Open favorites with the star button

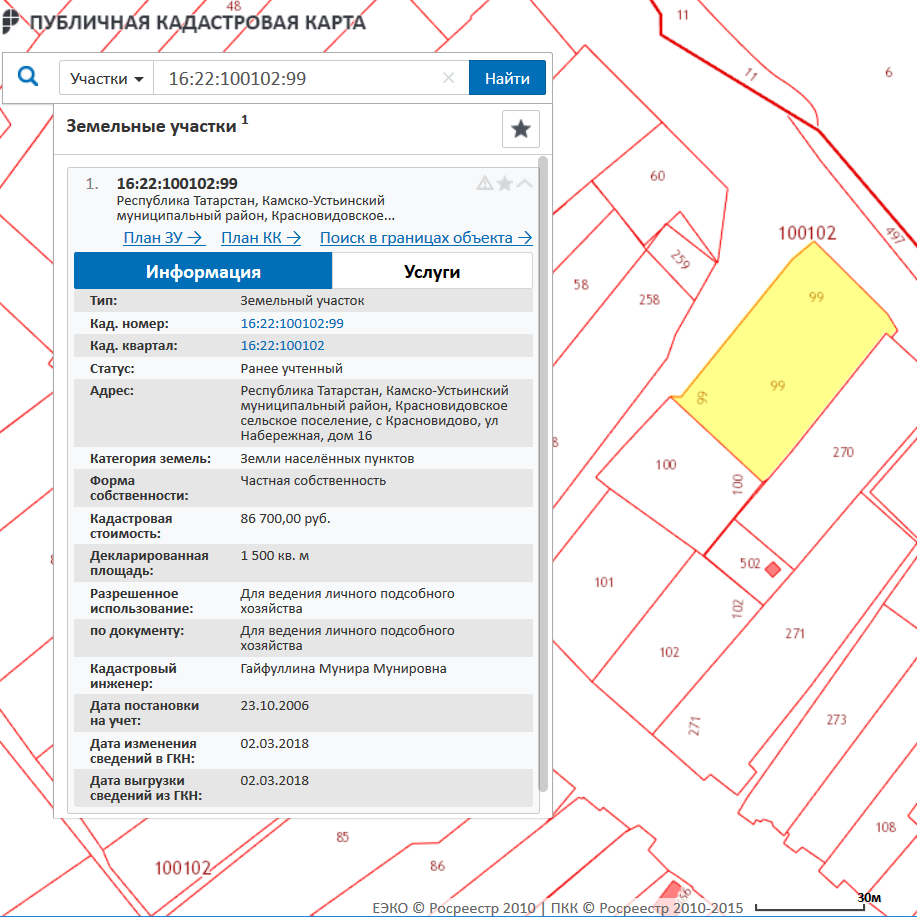(x=520, y=129)
